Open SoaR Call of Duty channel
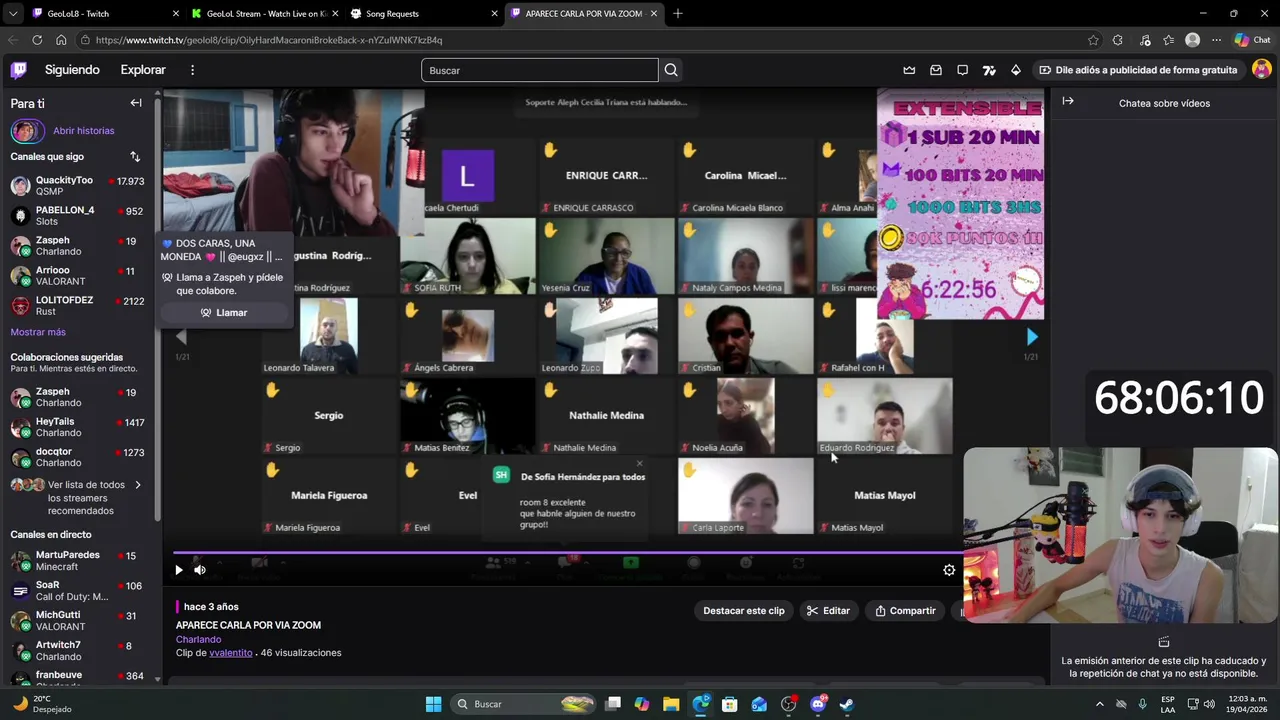 tap(78, 591)
